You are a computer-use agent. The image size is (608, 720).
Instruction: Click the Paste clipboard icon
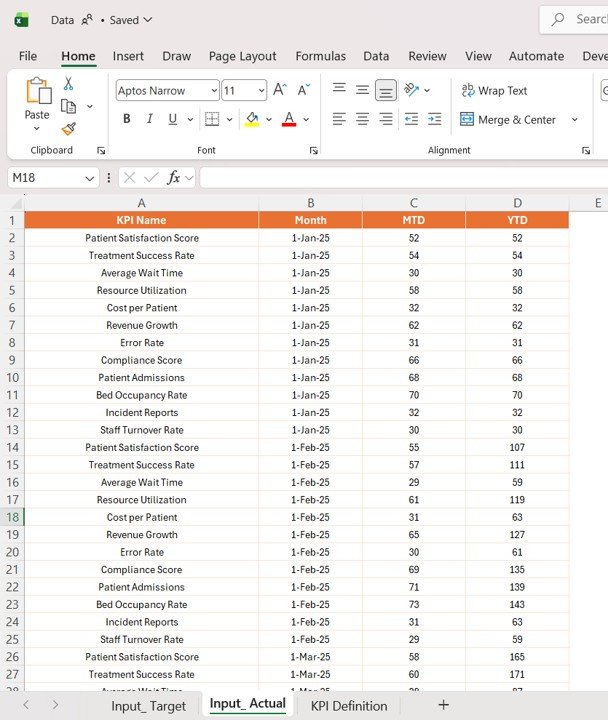tap(39, 90)
